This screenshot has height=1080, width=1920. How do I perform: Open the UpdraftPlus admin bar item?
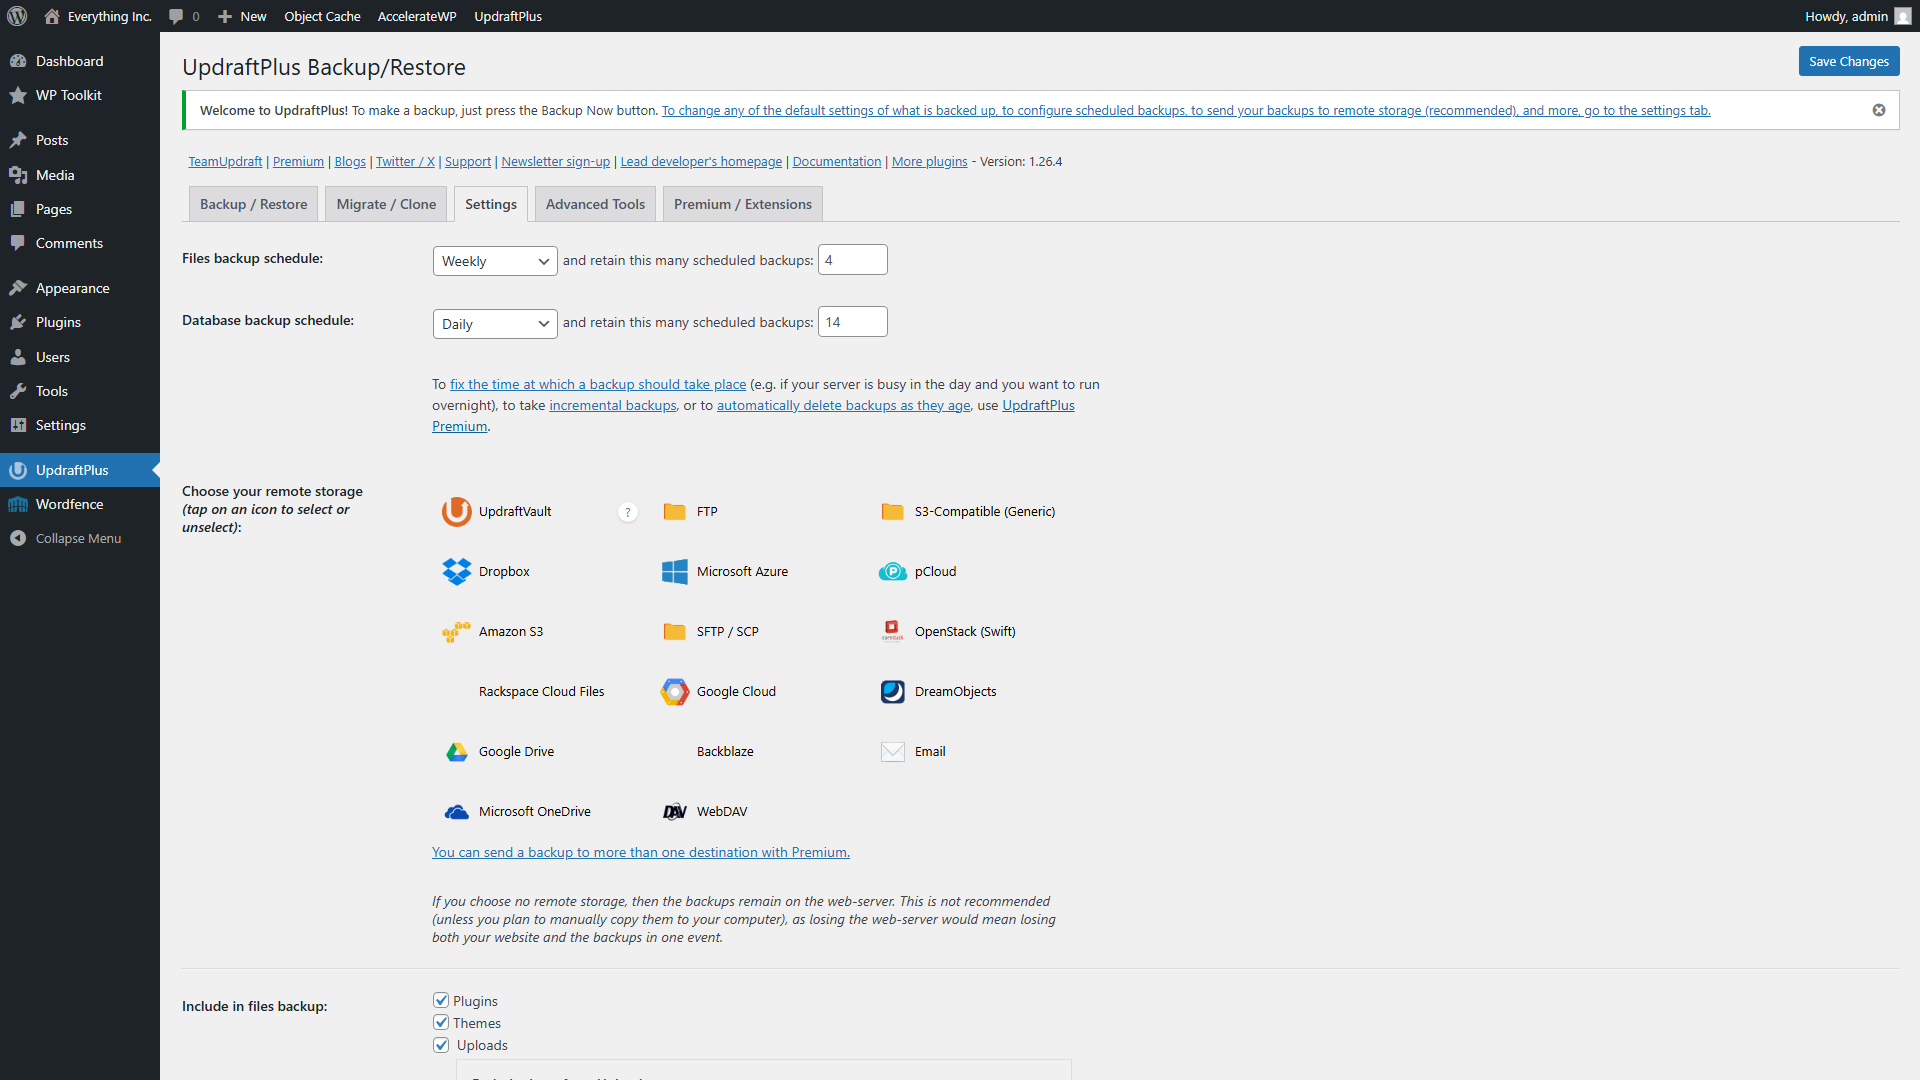(508, 16)
